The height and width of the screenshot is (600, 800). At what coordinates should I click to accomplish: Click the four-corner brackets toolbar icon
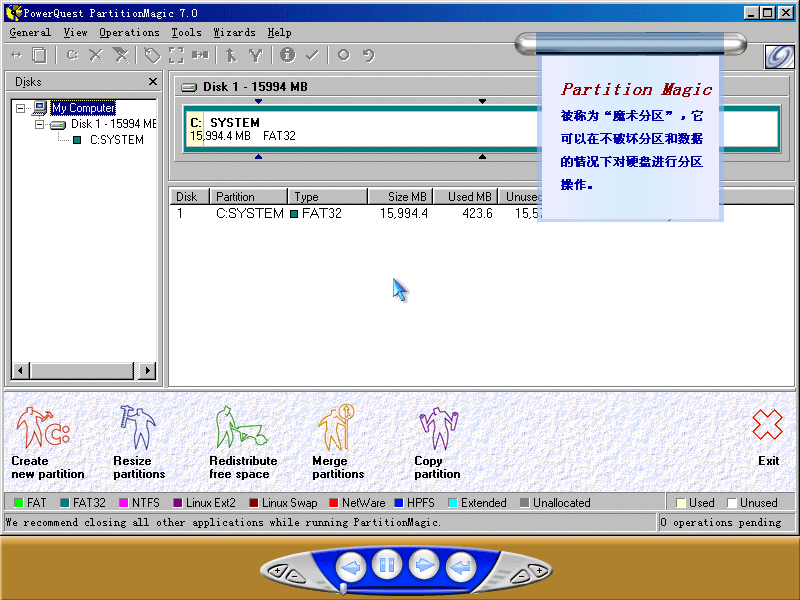[x=176, y=55]
